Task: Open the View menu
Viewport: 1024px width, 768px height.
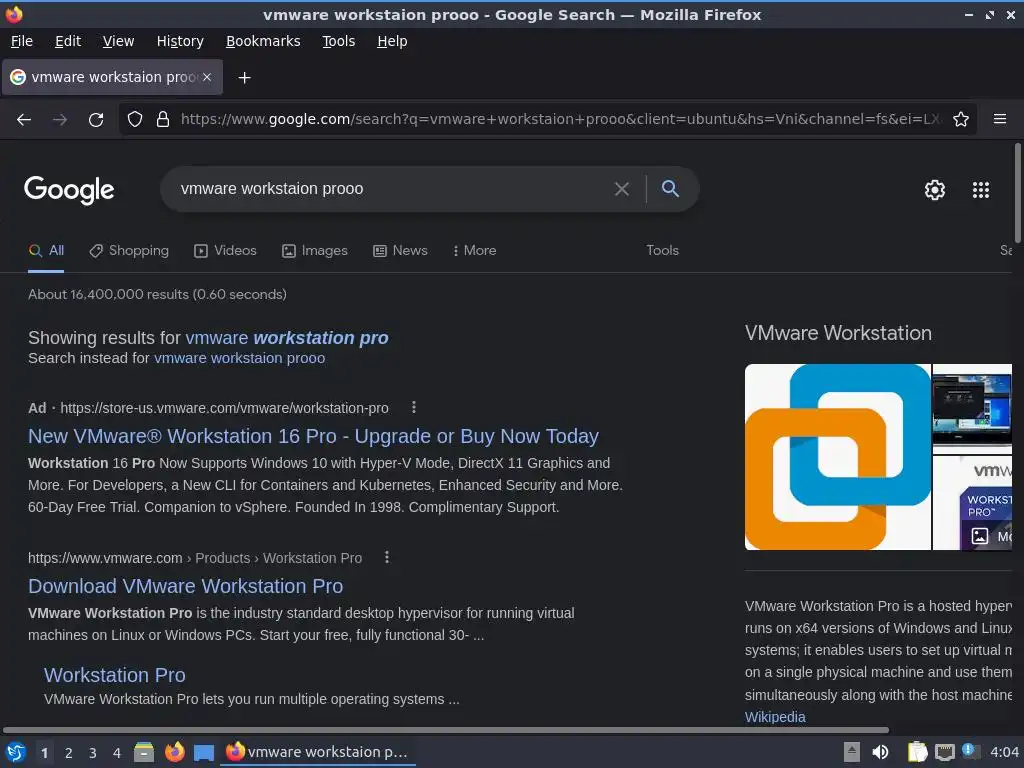Action: [x=118, y=41]
